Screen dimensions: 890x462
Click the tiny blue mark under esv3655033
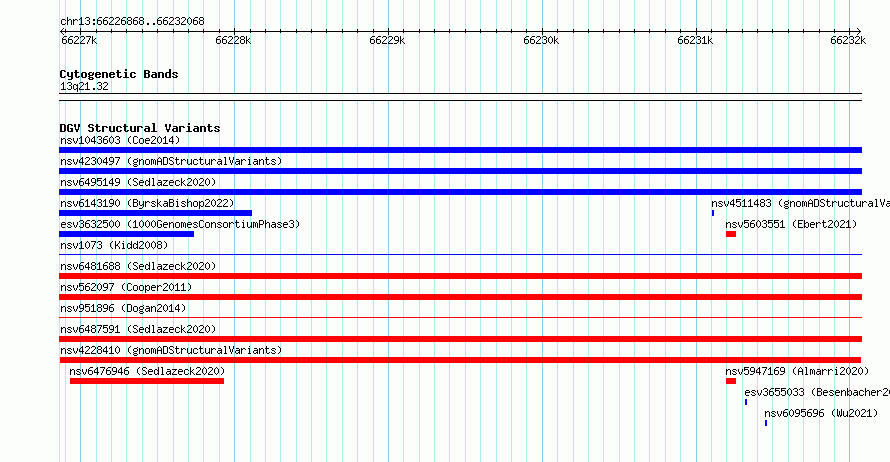(746, 402)
